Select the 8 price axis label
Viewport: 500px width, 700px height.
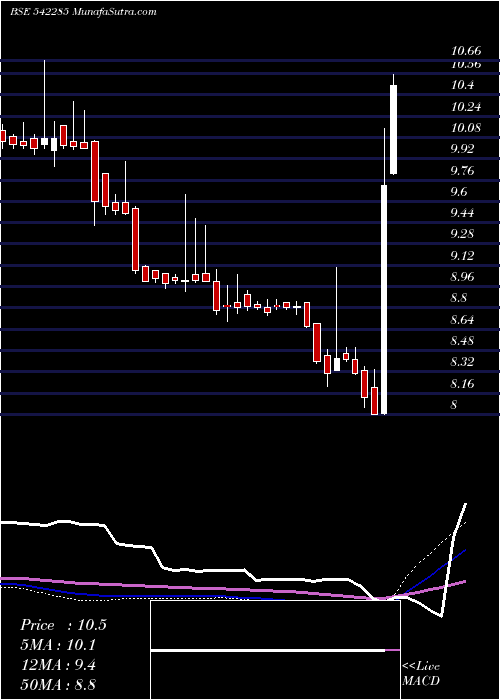pos(454,404)
